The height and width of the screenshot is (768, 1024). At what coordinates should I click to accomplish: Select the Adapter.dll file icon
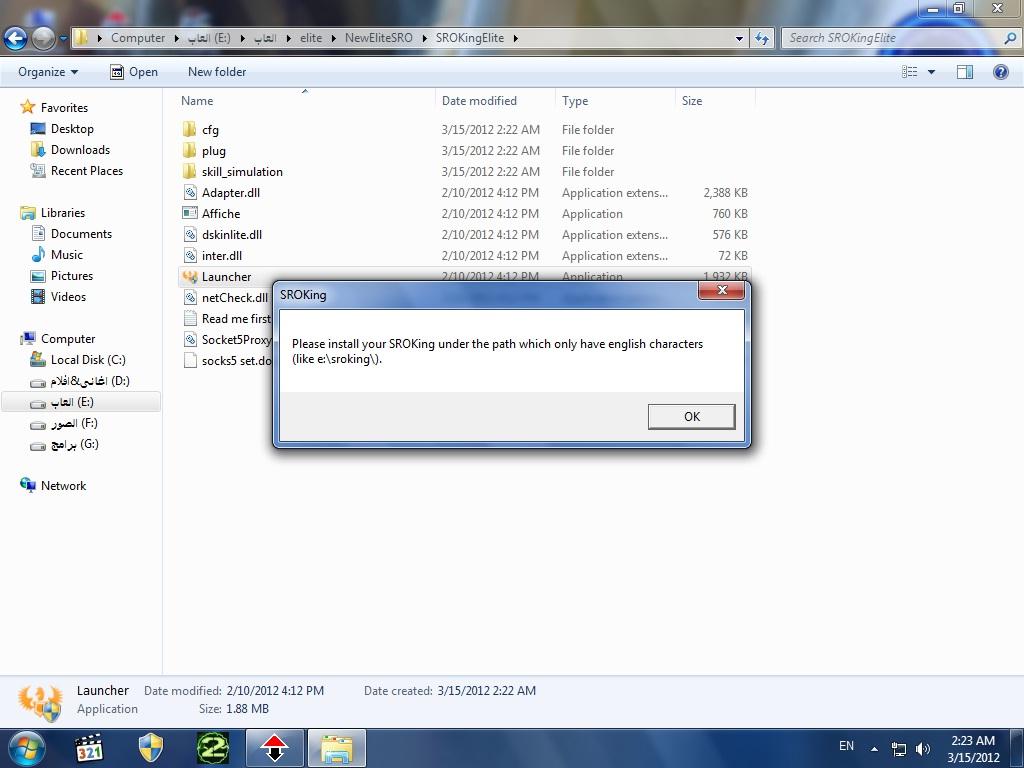(x=189, y=193)
